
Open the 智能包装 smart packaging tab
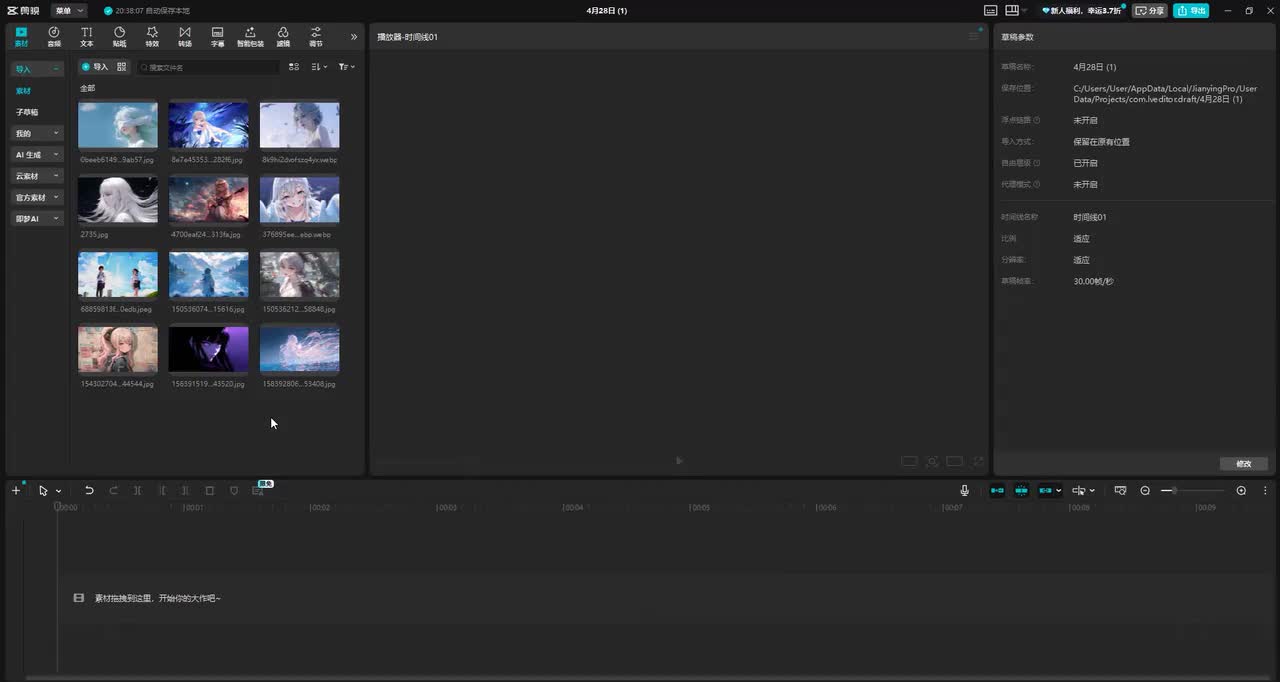pos(250,37)
